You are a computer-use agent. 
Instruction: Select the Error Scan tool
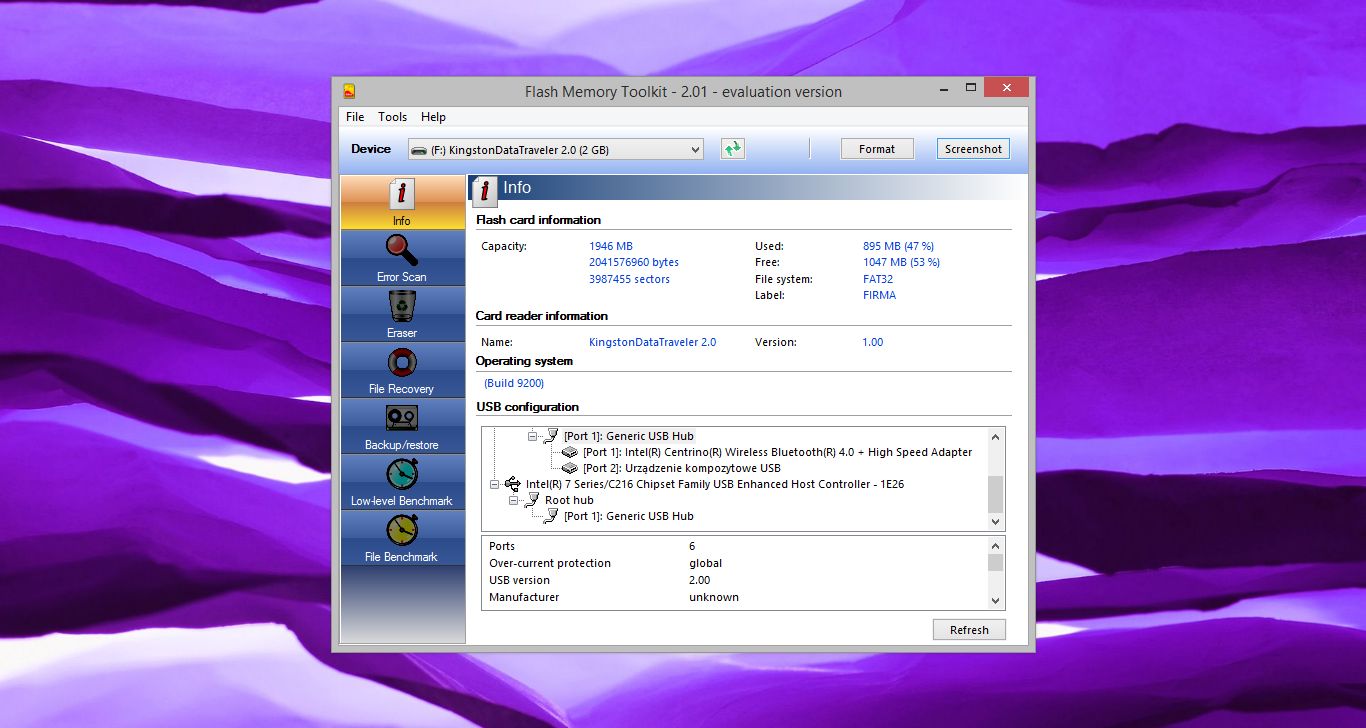[401, 257]
